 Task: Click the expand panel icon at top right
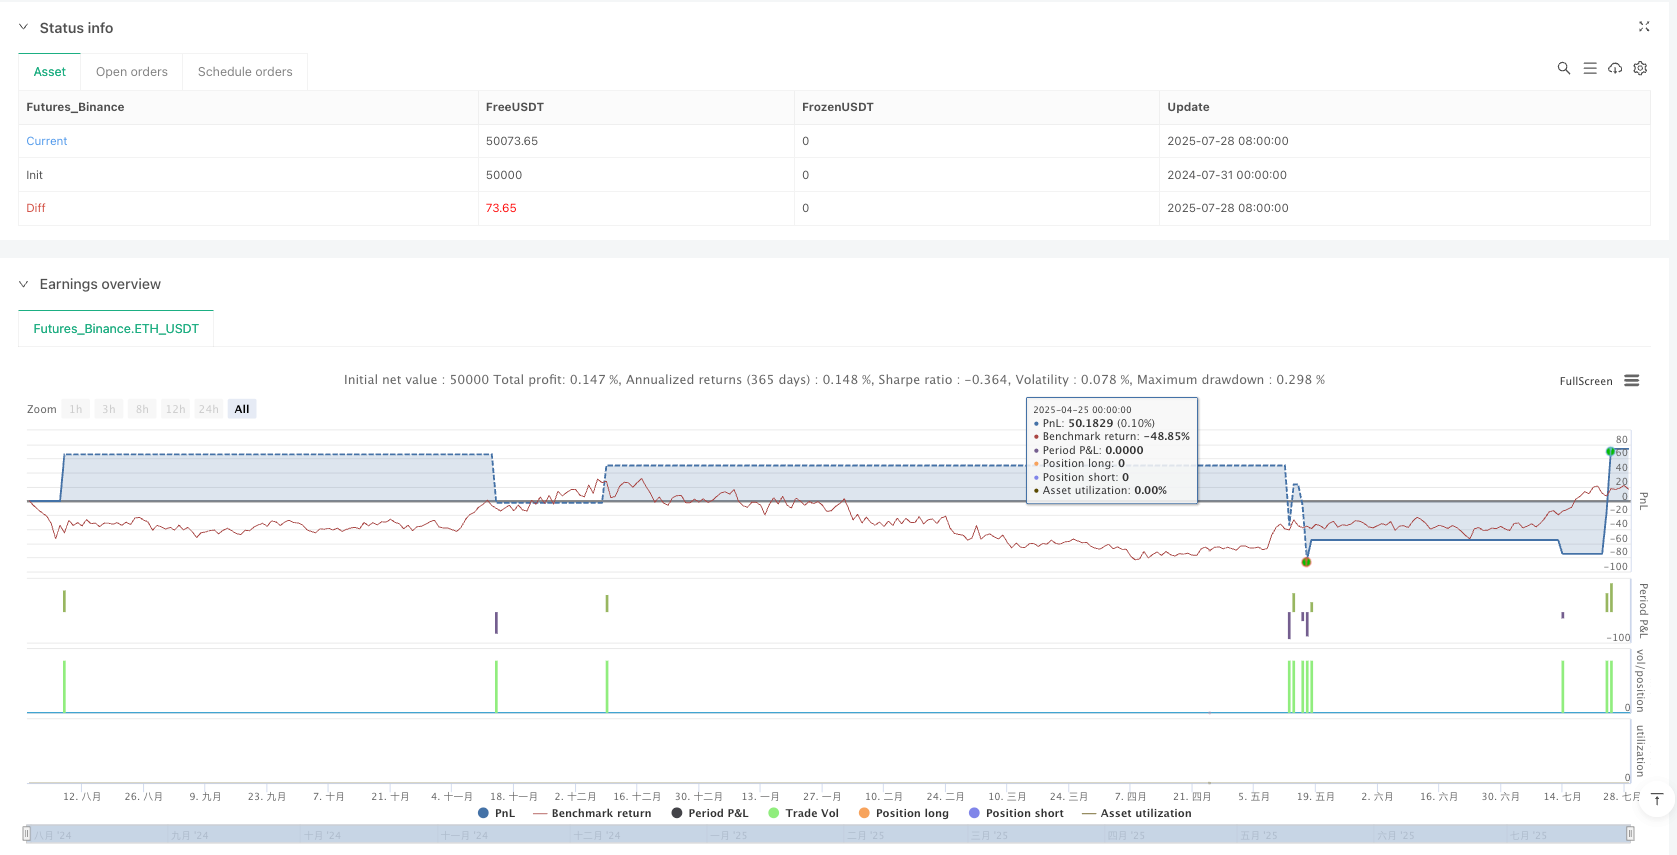tap(1643, 27)
